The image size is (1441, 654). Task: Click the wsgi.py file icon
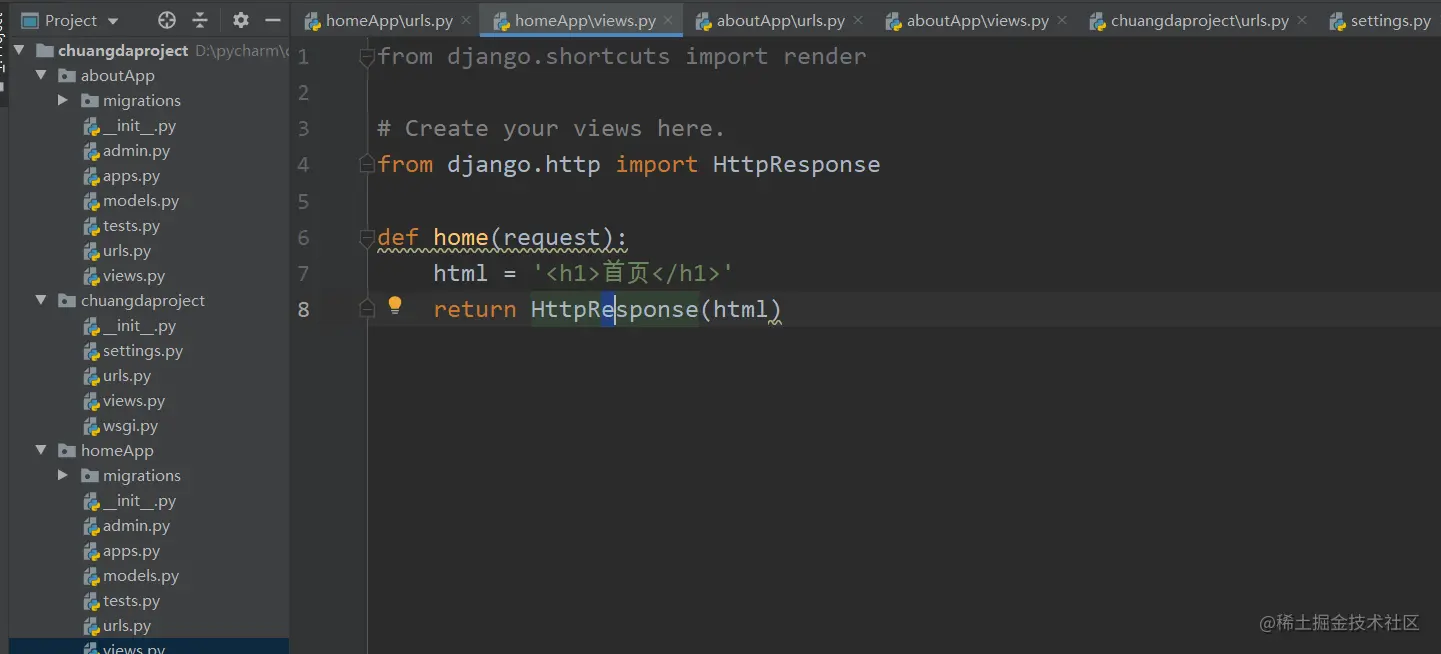pos(91,425)
